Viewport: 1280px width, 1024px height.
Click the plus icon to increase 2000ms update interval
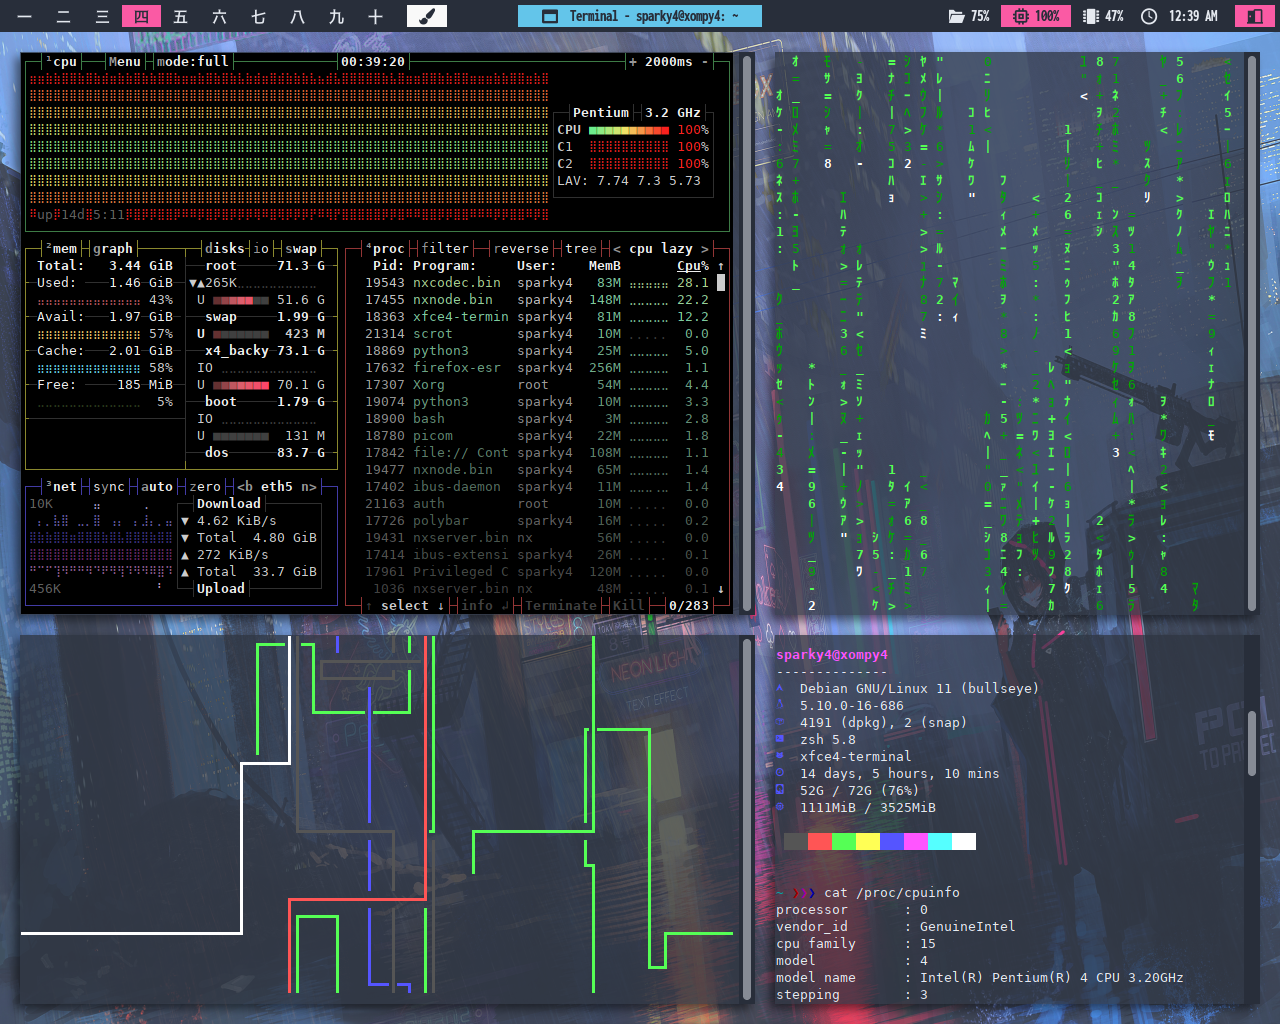[x=633, y=62]
